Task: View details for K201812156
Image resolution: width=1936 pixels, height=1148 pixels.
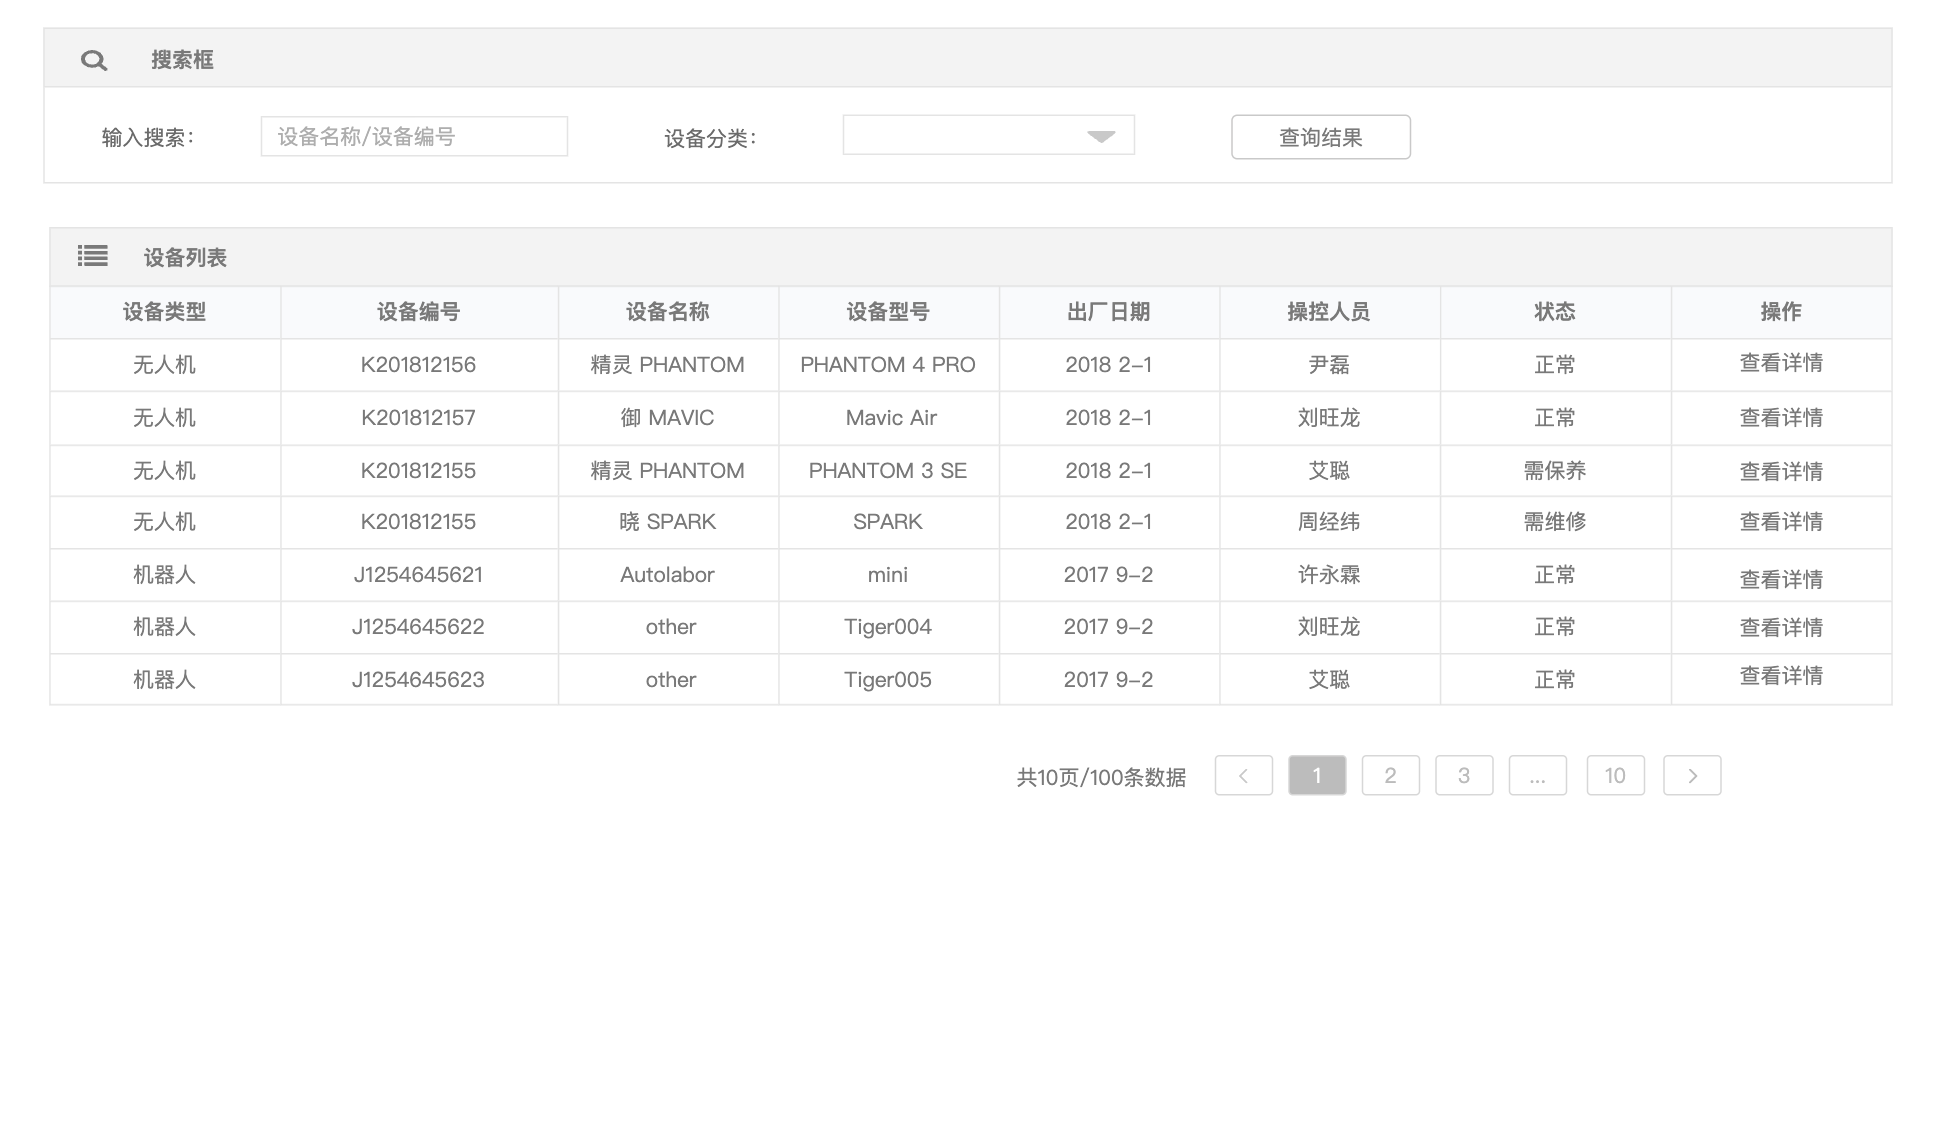Action: pyautogui.click(x=1780, y=363)
